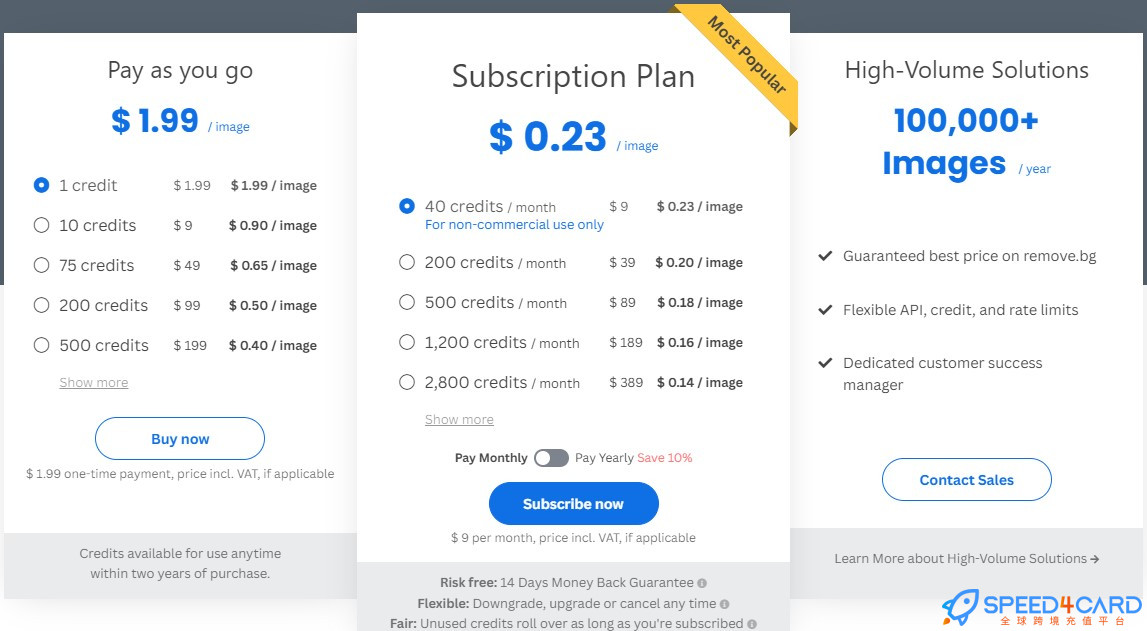Click info icon beside unused credits roll over
The image size is (1147, 631).
751,624
